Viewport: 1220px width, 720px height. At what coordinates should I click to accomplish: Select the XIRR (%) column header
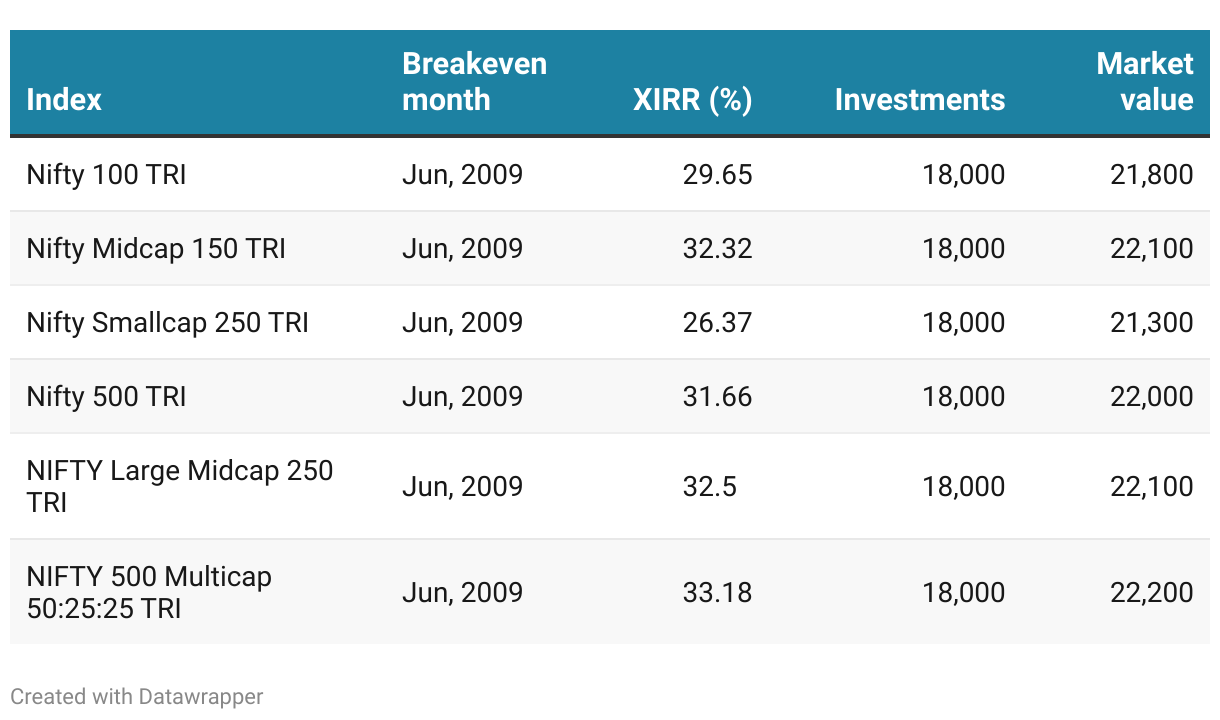point(692,100)
